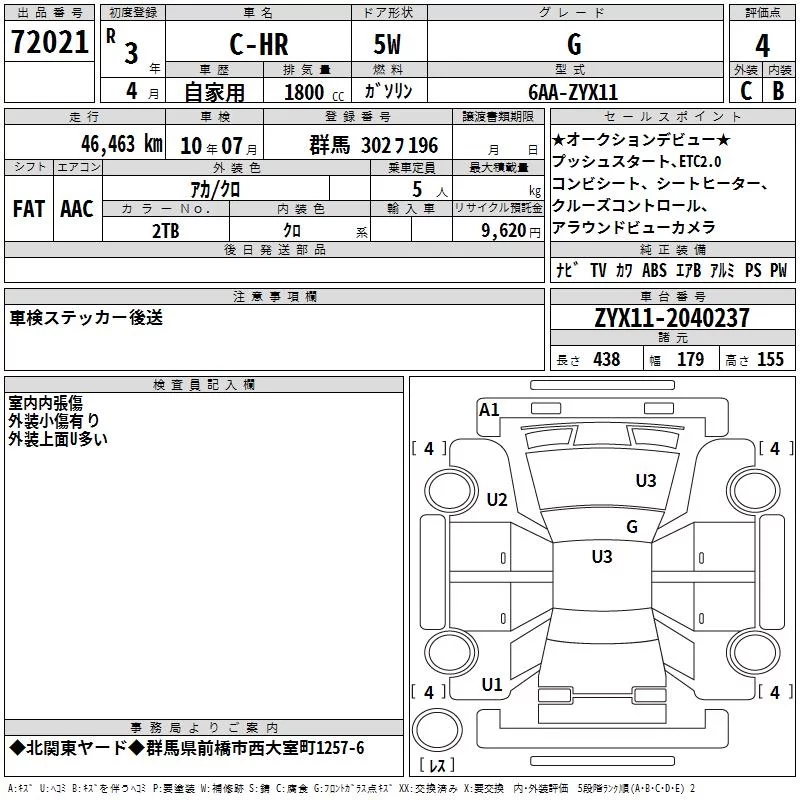Click the G windshield chip mark
The image size is (800, 800).
632,527
